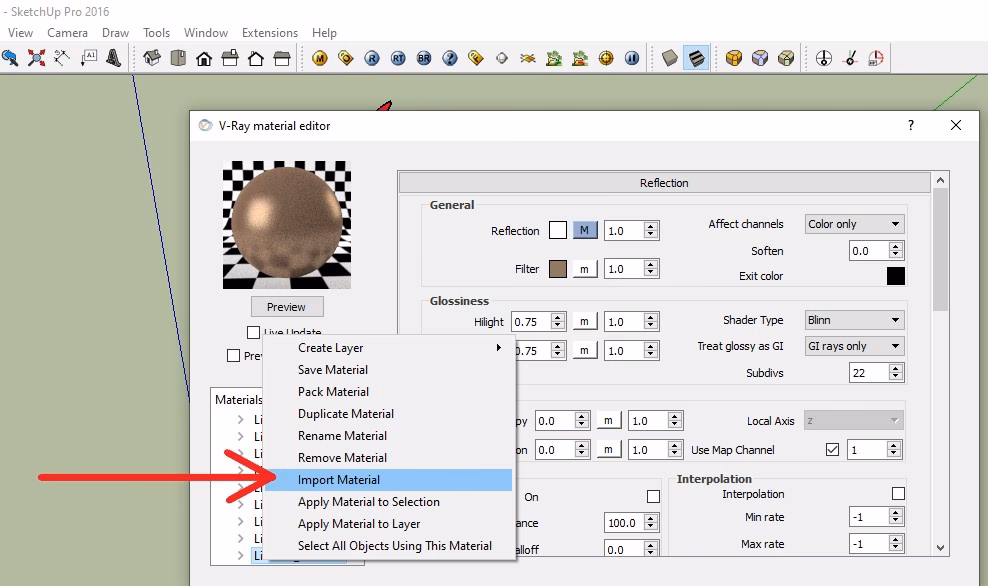Screen dimensions: 988x586
Task: Open Affect channels dropdown
Action: pos(854,224)
